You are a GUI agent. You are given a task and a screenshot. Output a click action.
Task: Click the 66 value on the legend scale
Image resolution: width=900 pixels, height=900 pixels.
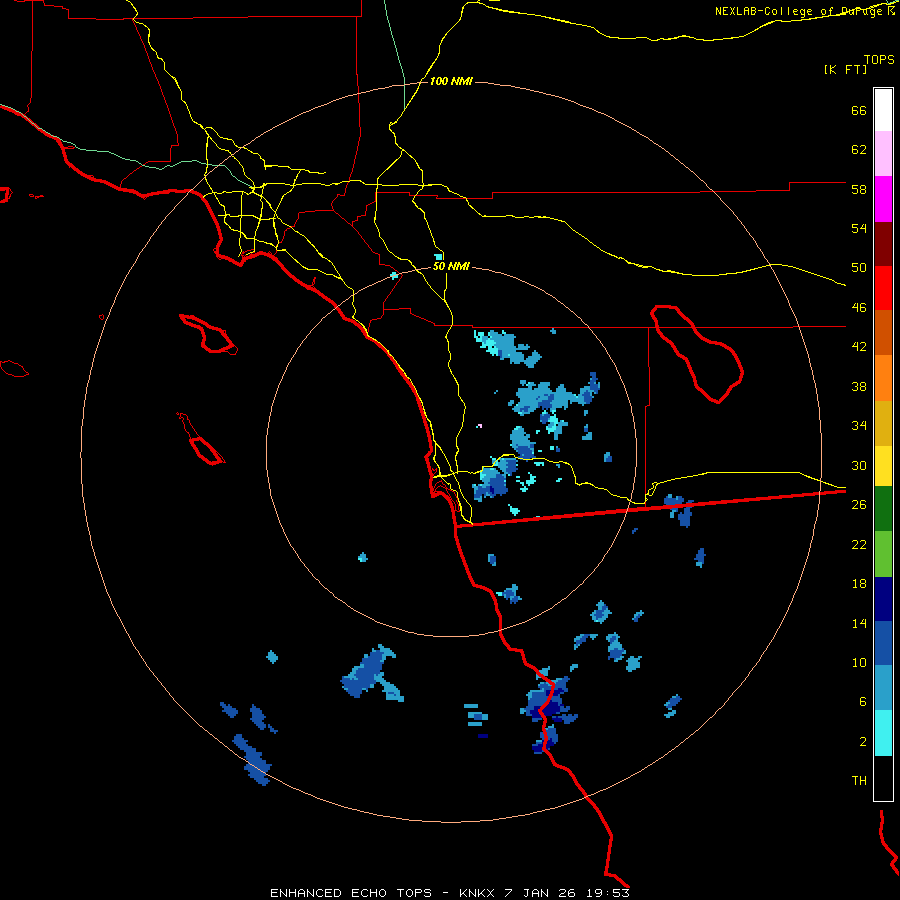click(x=859, y=111)
